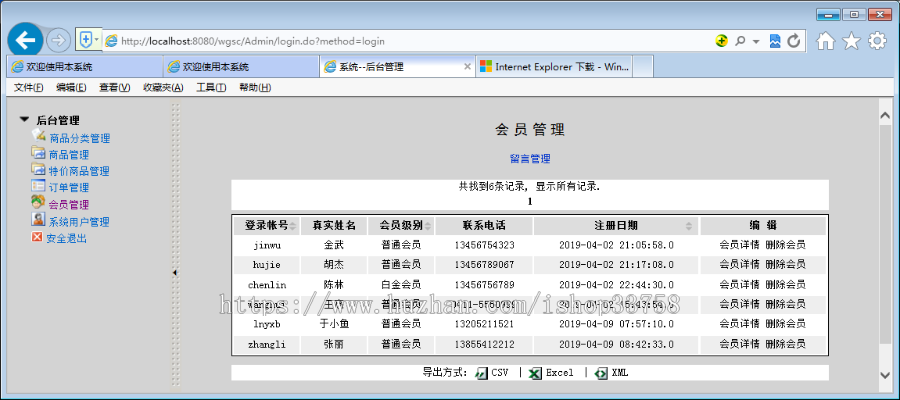Image resolution: width=900 pixels, height=400 pixels.
Task: Open the 收藏夹(A) menu
Action: coord(163,87)
